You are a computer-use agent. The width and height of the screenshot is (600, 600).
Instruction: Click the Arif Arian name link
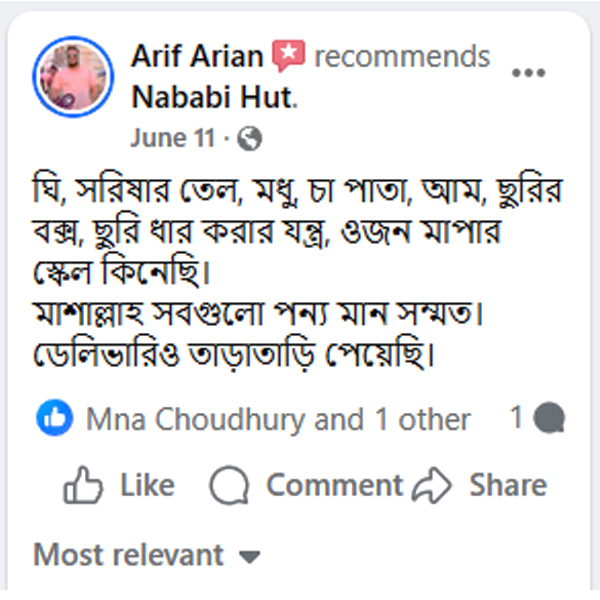197,56
